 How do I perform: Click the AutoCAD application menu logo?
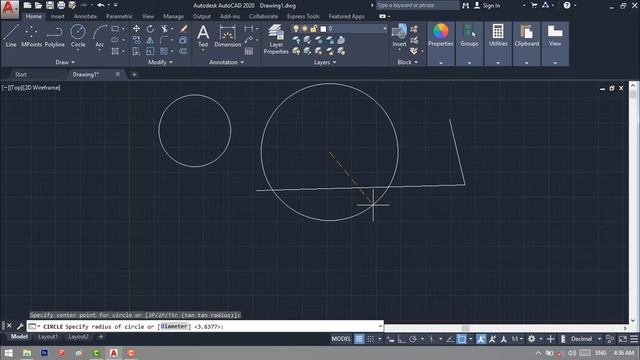click(x=9, y=9)
